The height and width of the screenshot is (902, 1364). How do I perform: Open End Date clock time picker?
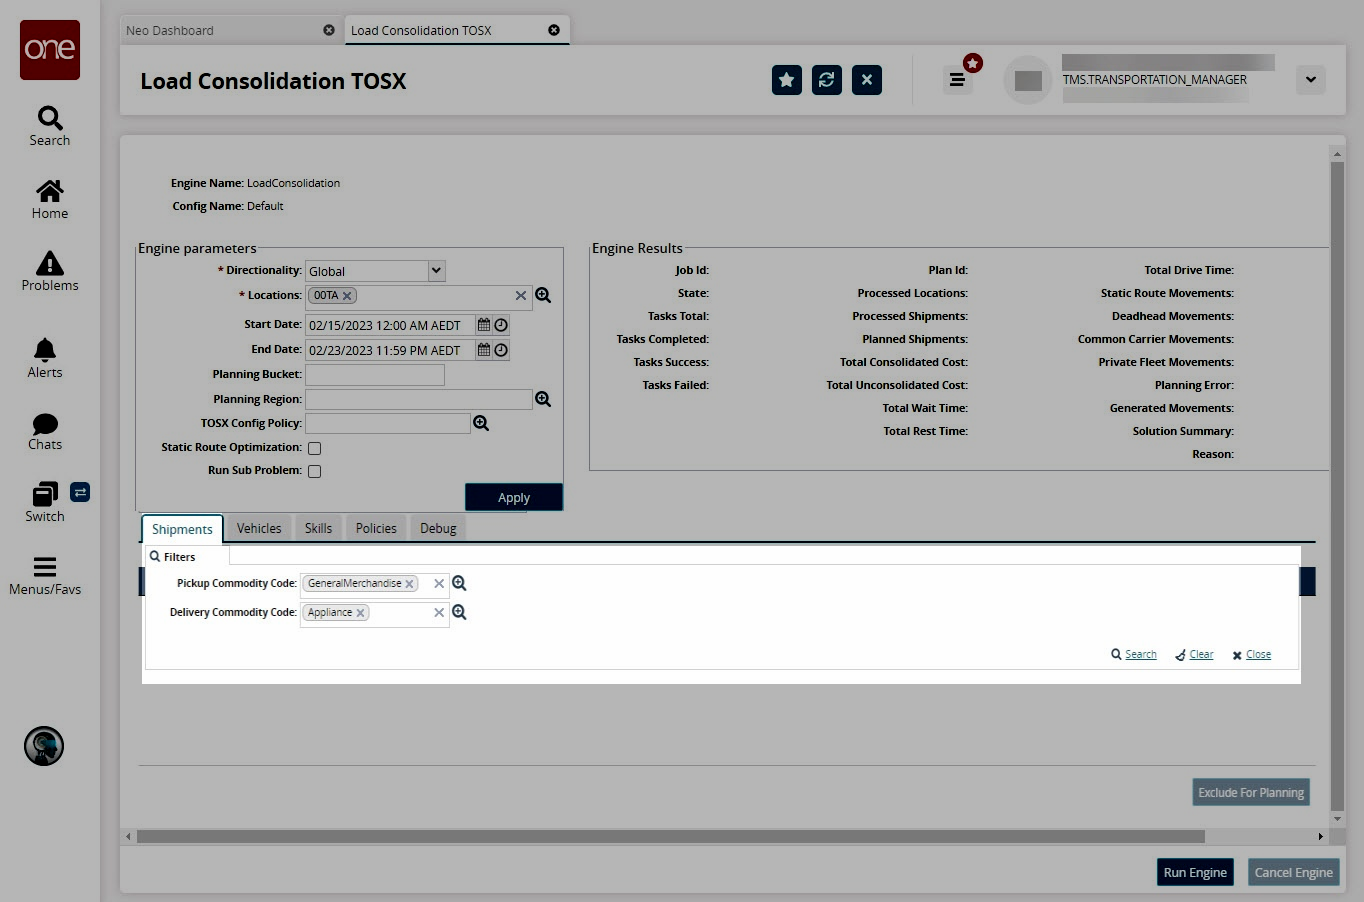(x=501, y=350)
